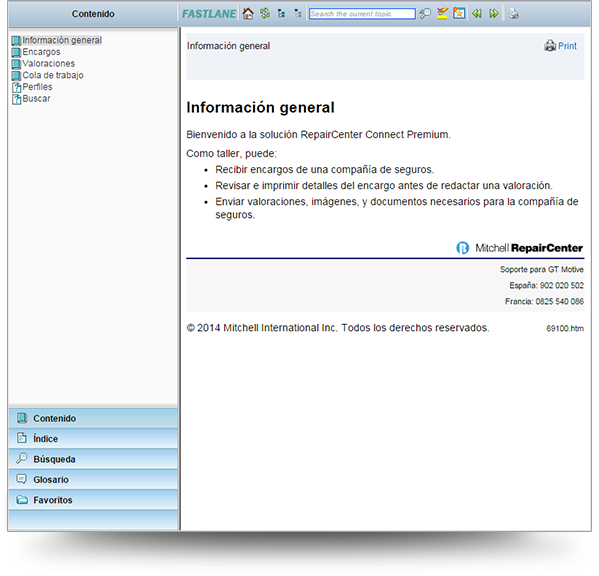Image resolution: width=599 pixels, height=576 pixels.
Task: Click the green refresh arrows toolbar icon
Action: click(265, 14)
